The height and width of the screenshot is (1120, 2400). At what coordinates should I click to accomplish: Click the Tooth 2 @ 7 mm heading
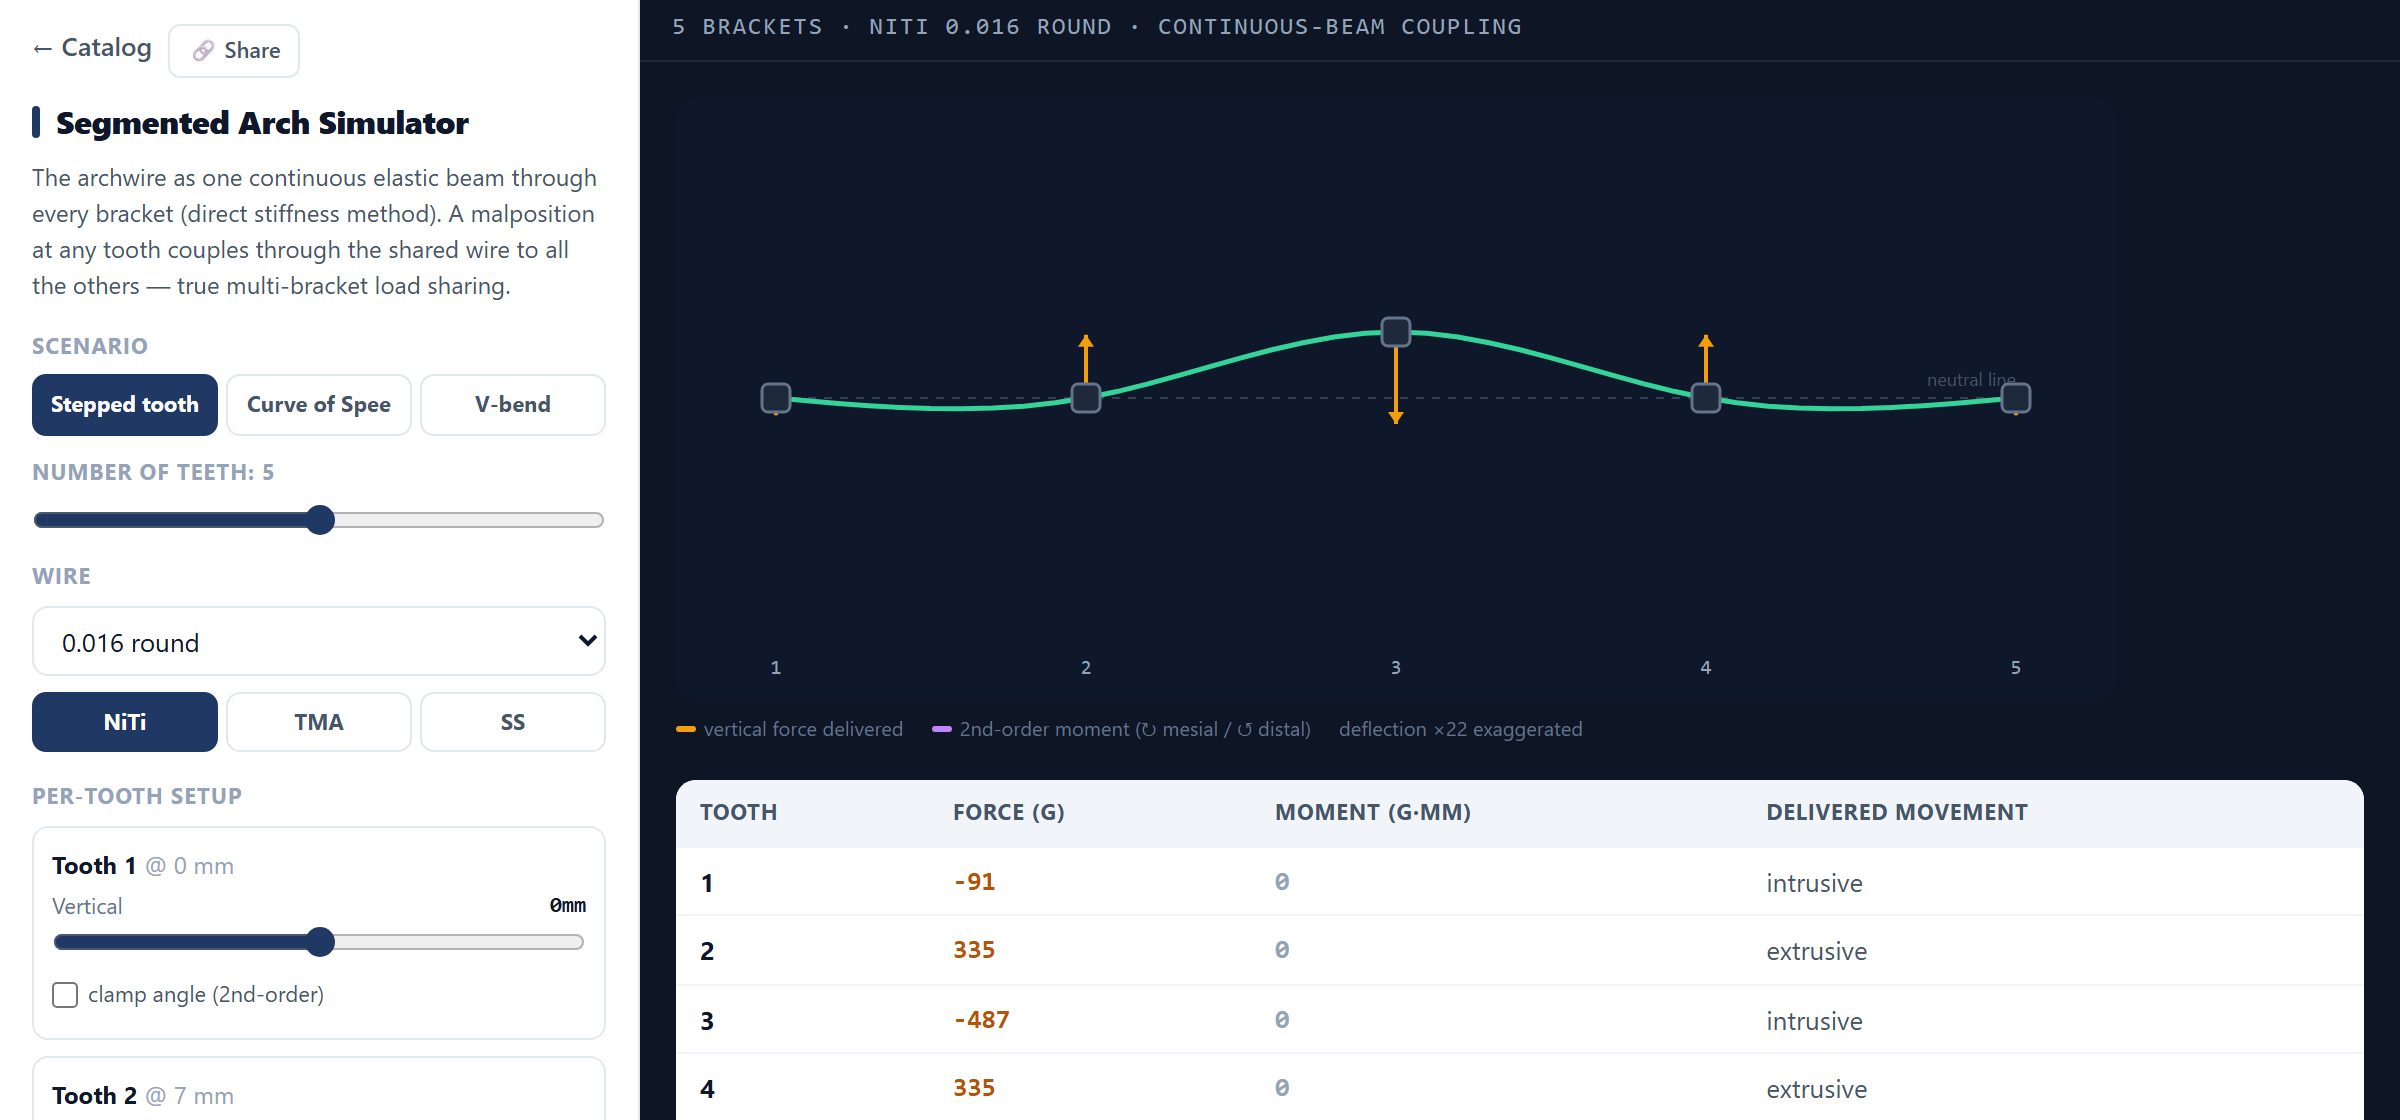click(x=143, y=1096)
